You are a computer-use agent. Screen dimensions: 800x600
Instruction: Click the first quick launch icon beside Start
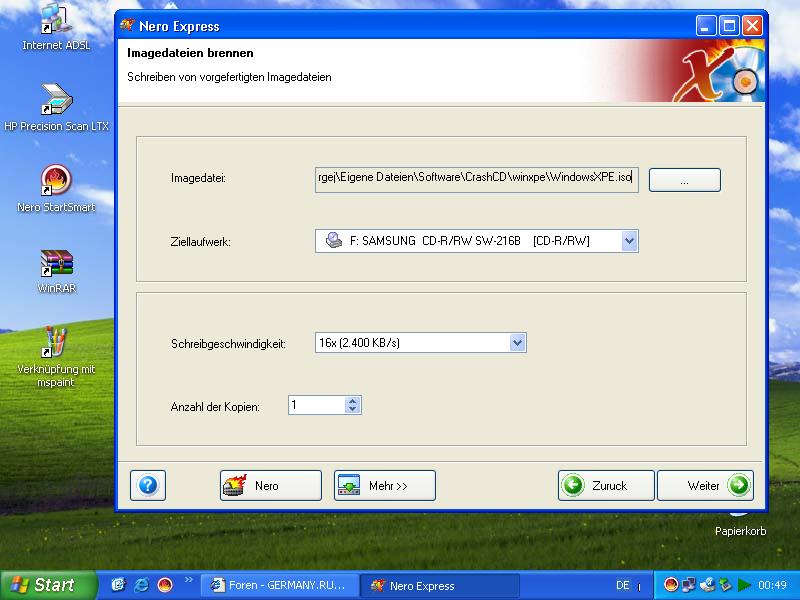tap(118, 585)
